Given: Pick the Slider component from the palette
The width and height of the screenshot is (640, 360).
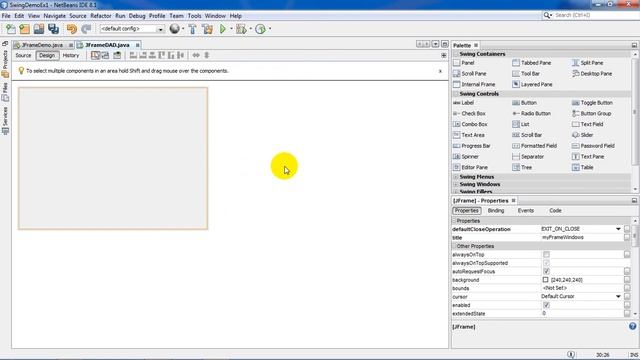Looking at the screenshot, I should click(x=583, y=135).
